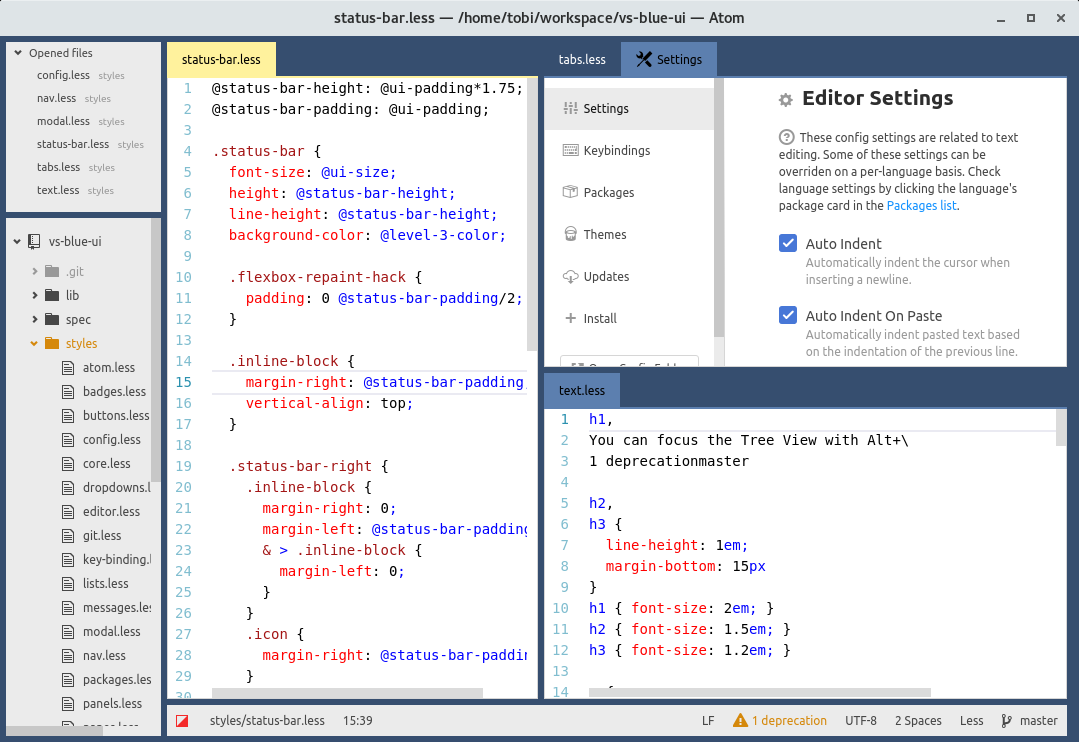Expand the lib folder arrow

(x=34, y=295)
